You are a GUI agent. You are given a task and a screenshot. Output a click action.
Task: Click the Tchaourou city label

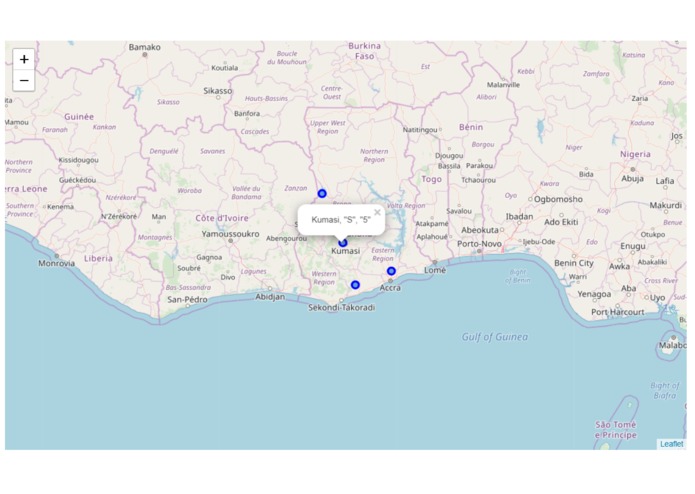[478, 180]
